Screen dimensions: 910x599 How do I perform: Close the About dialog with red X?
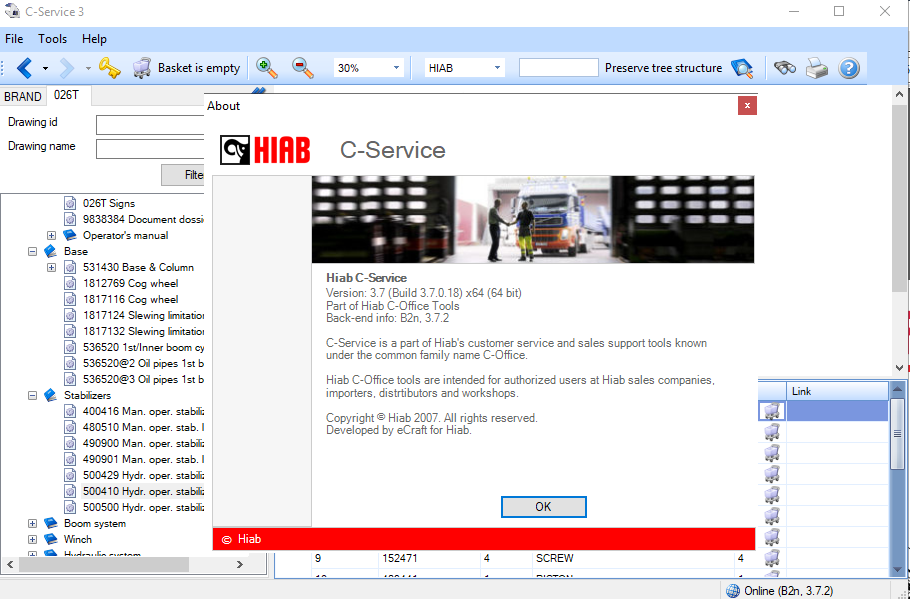(746, 105)
